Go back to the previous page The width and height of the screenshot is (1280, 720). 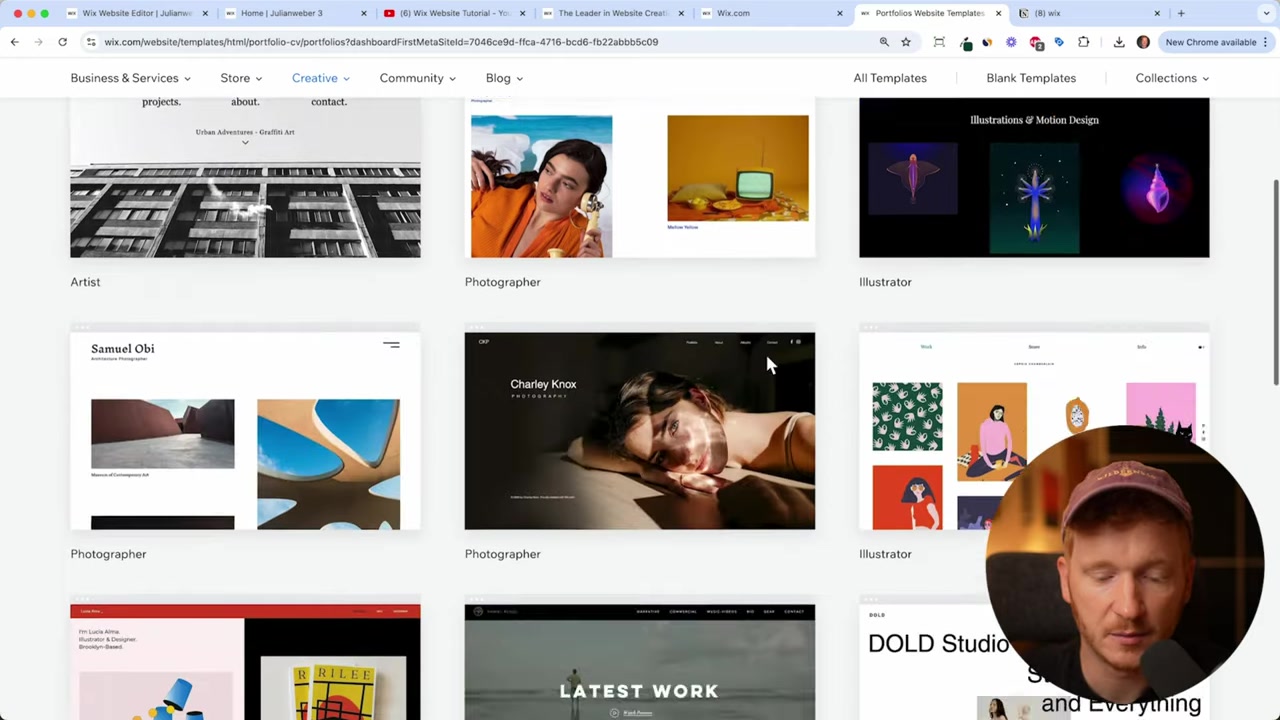(x=15, y=42)
